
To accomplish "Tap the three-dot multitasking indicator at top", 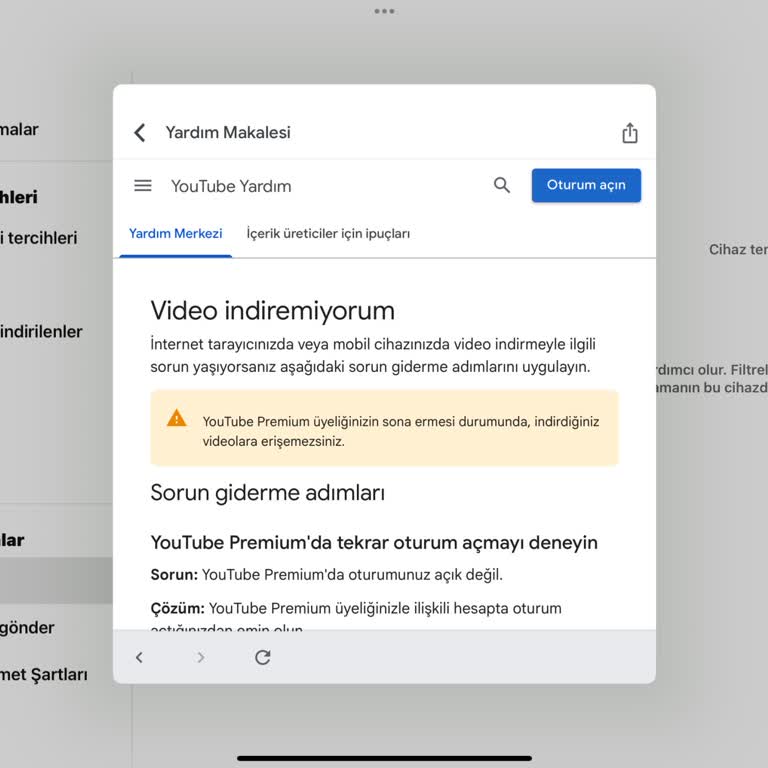I will point(384,11).
